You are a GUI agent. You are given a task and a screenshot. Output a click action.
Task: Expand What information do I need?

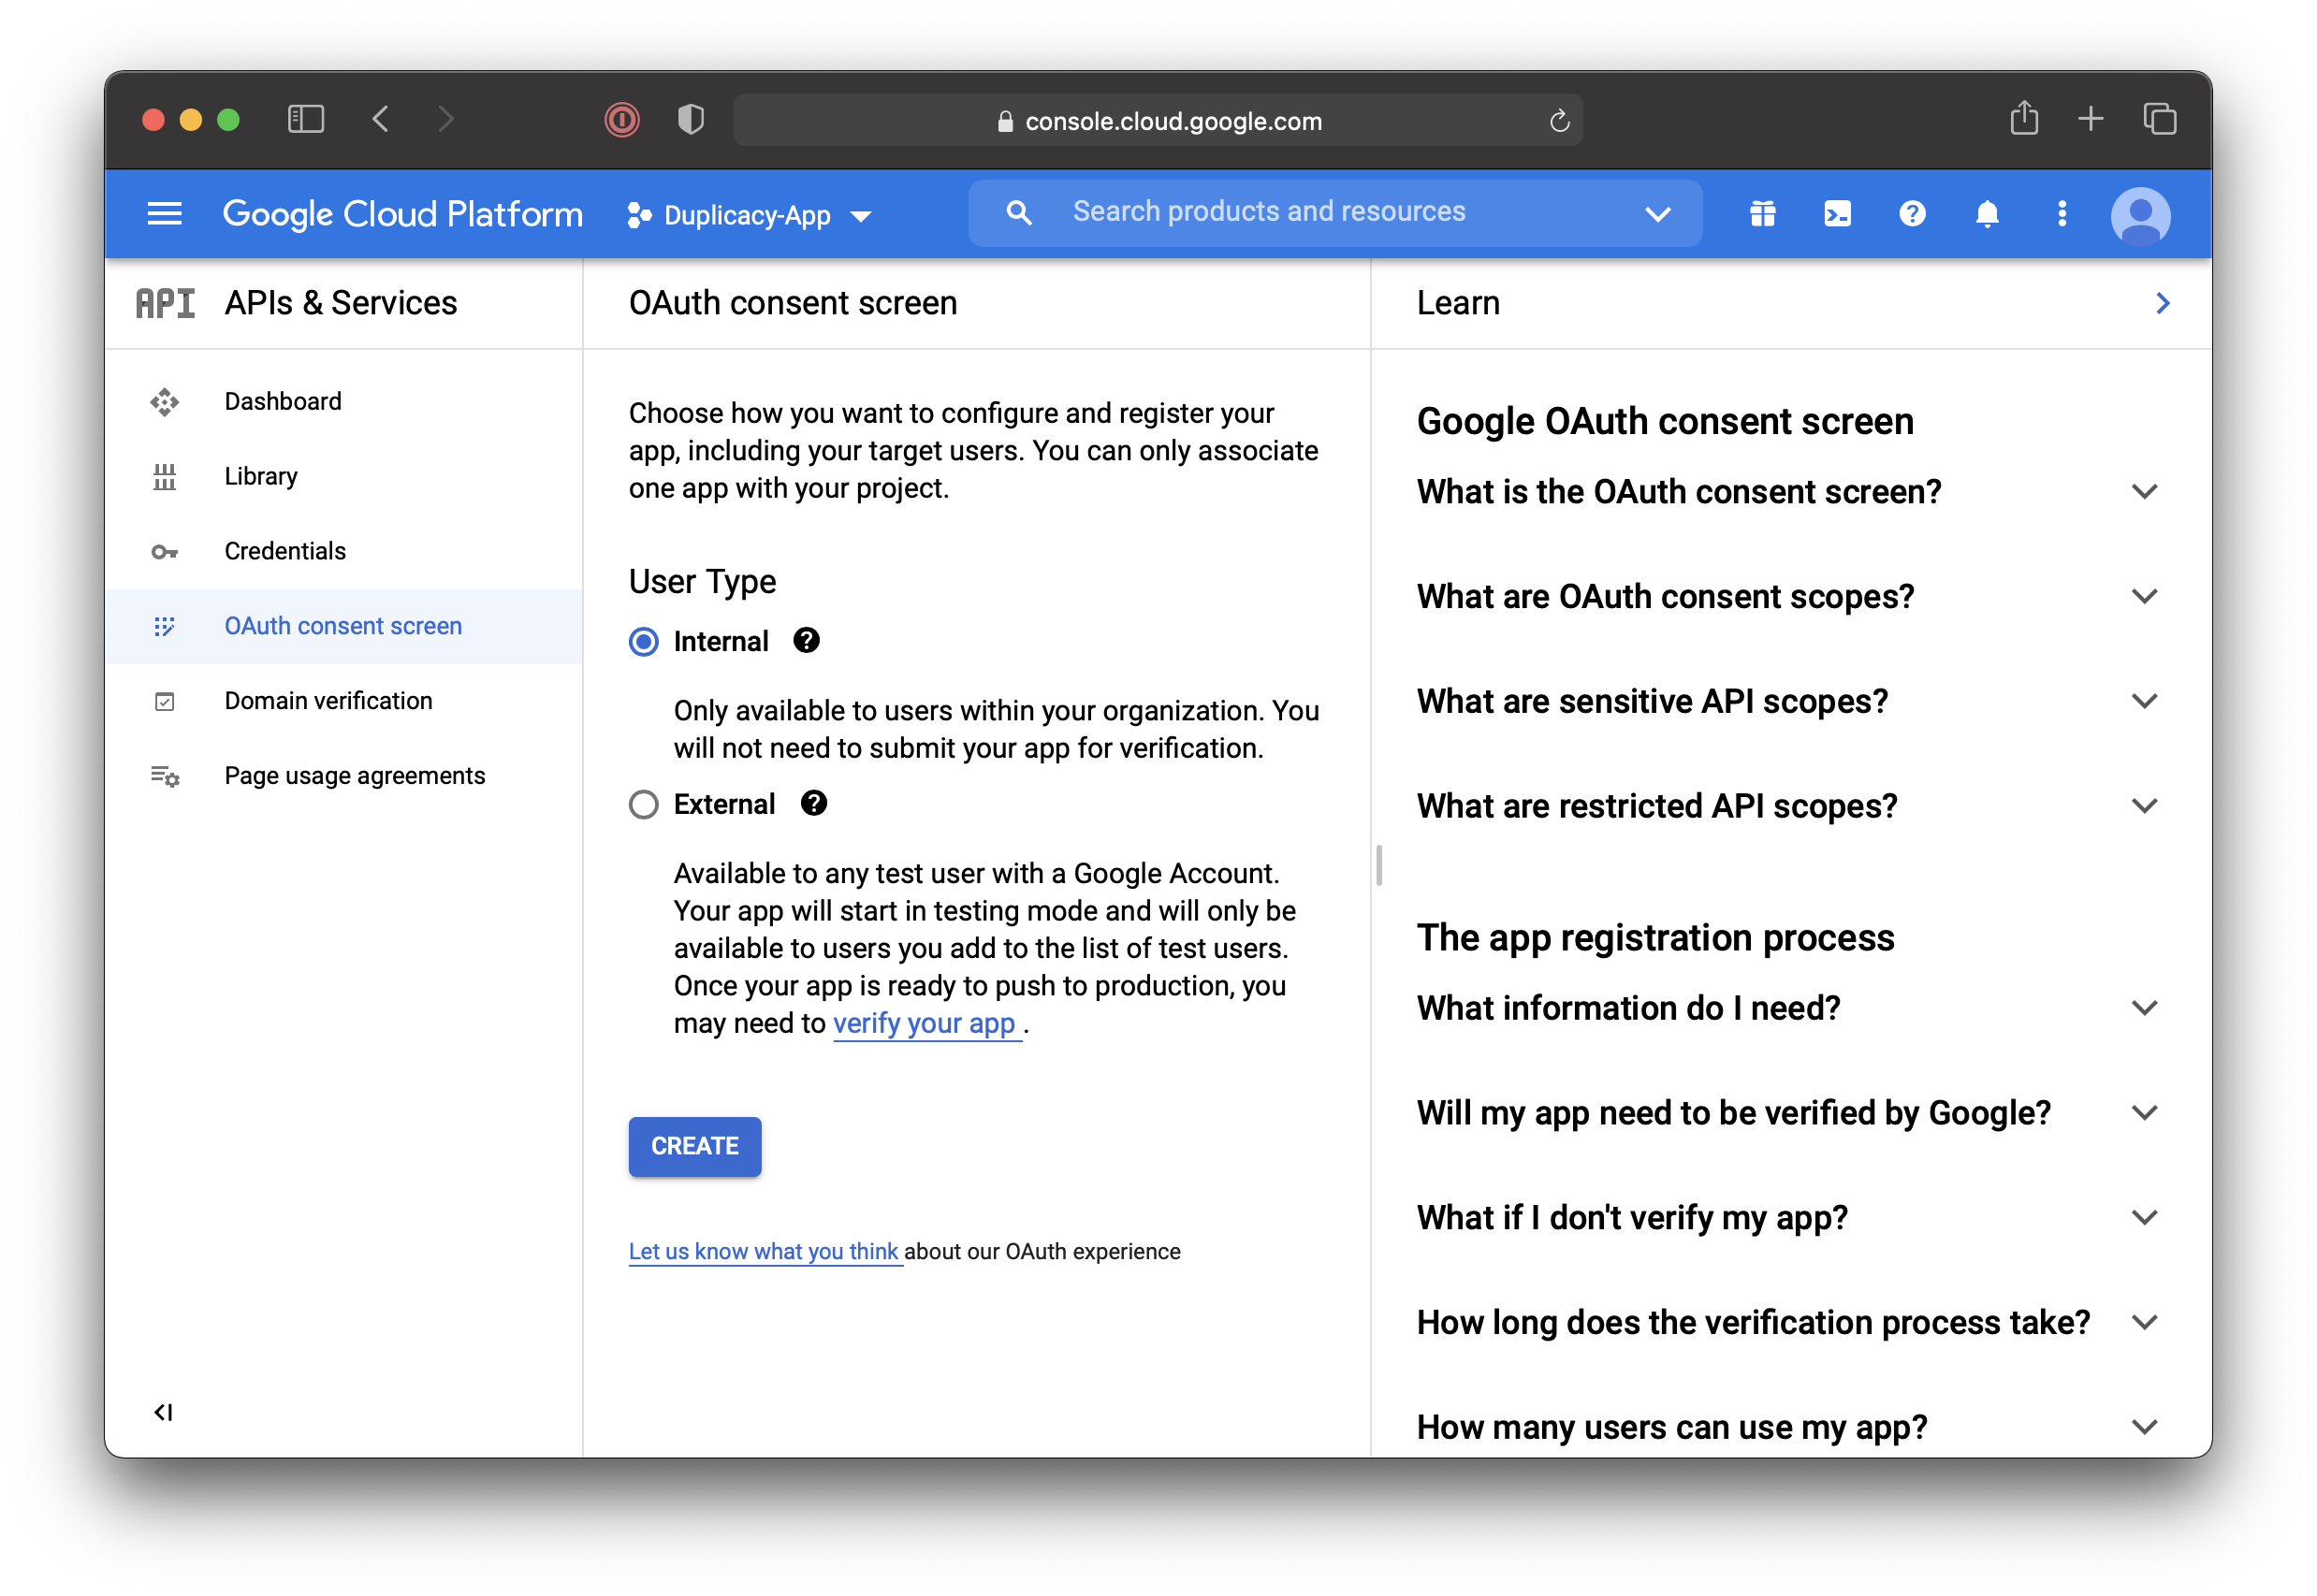click(2144, 1008)
